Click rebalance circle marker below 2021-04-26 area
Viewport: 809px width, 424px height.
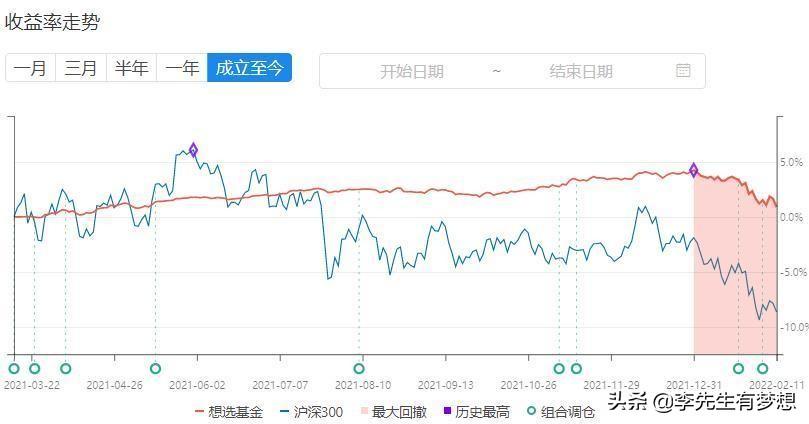coord(155,369)
